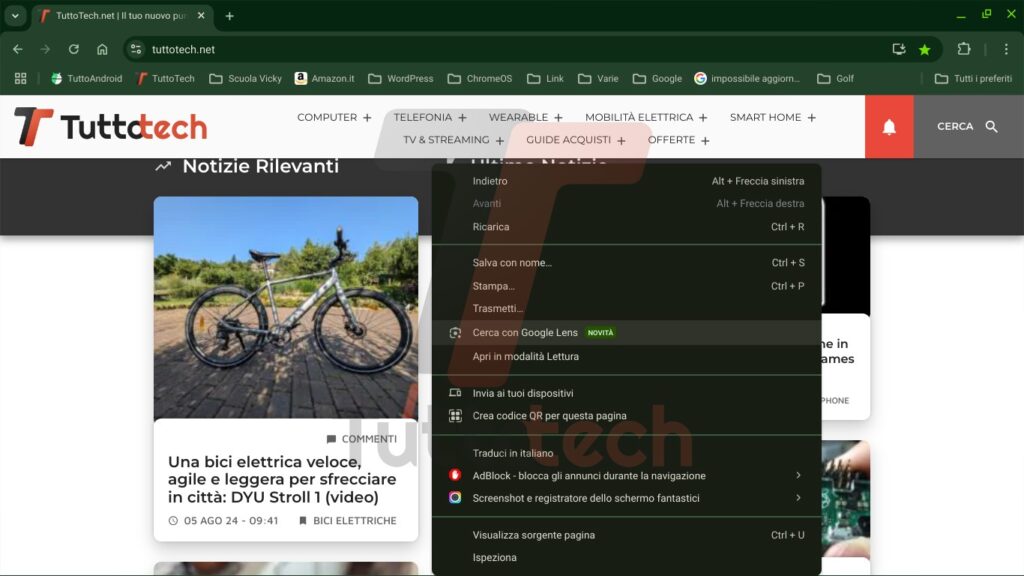The height and width of the screenshot is (576, 1024).
Task: Expand the GUIDE ACQUISTI menu
Action: click(575, 140)
